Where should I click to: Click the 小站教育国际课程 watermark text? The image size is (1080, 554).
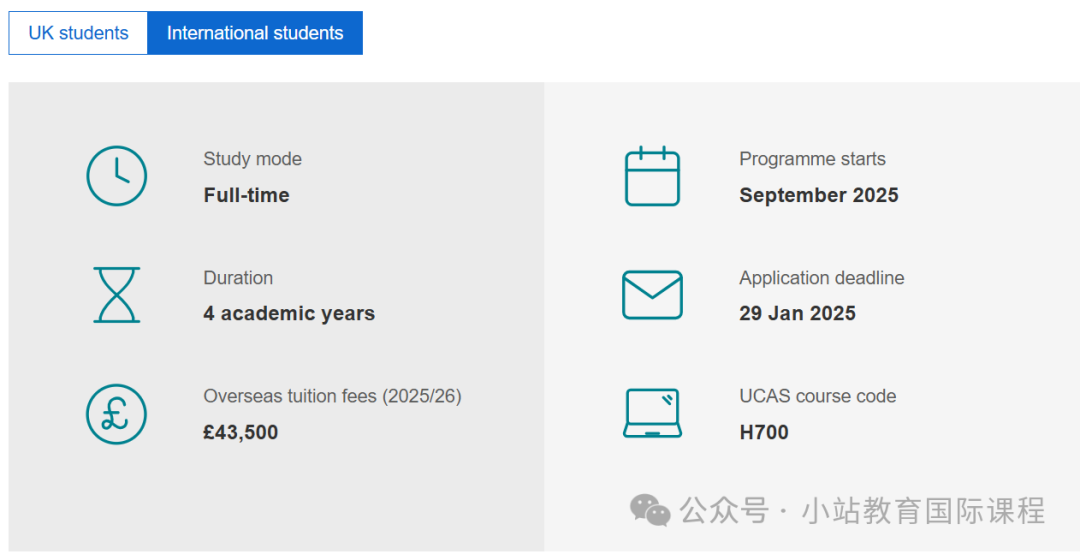[x=923, y=511]
